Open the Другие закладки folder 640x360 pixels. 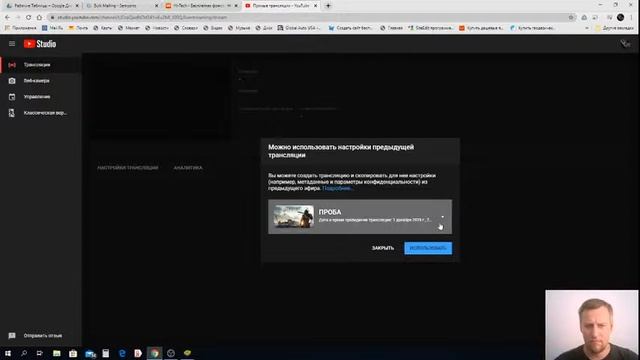614,28
